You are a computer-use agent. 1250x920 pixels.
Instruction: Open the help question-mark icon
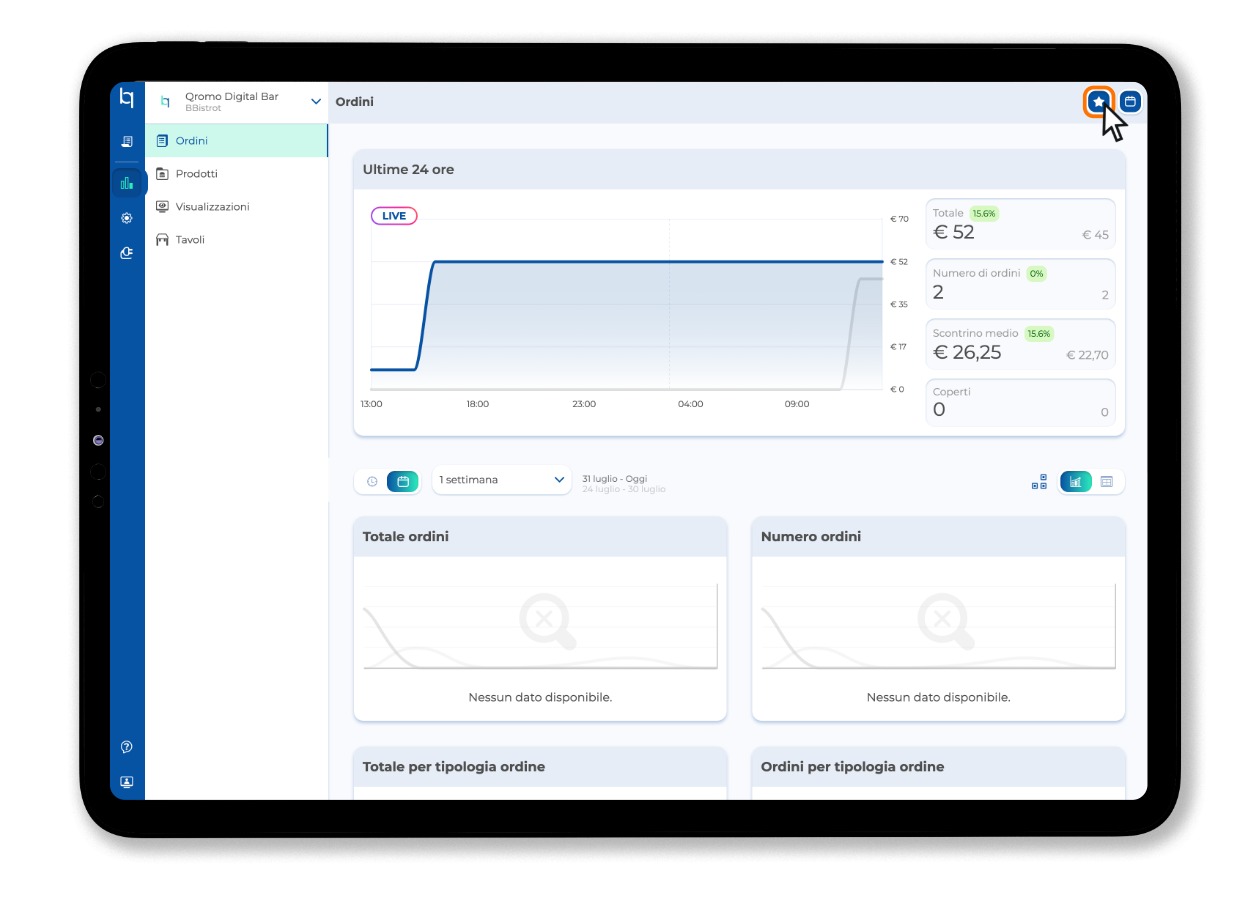[127, 747]
